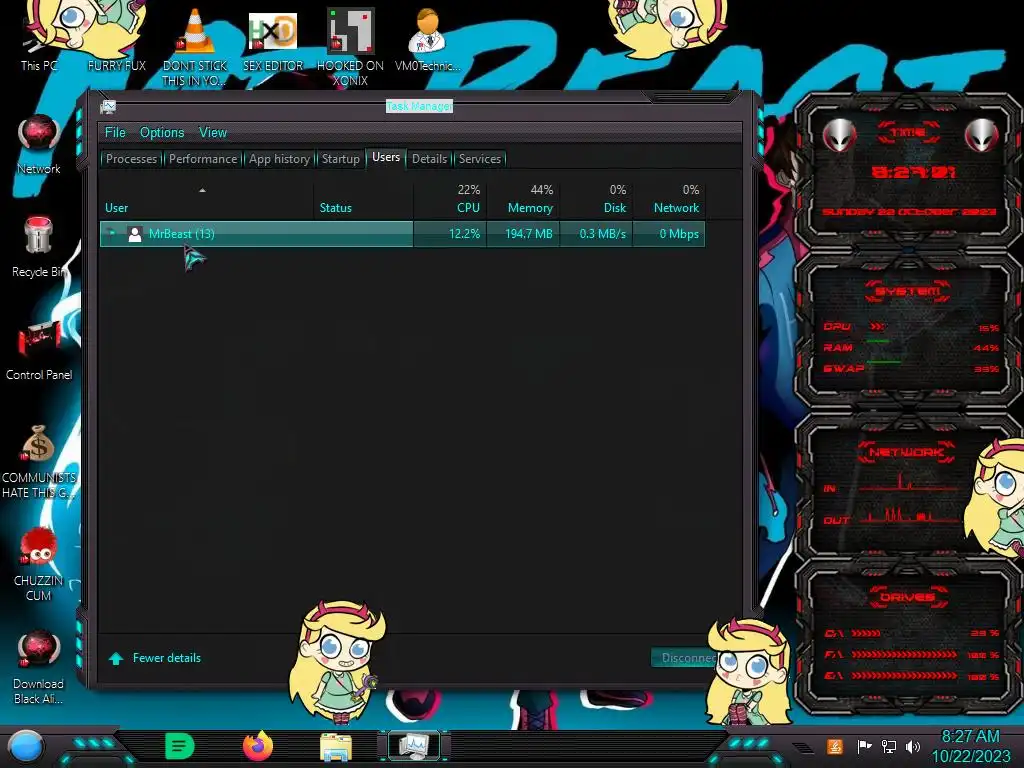Open File Explorer from the taskbar
1024x768 pixels.
click(336, 747)
